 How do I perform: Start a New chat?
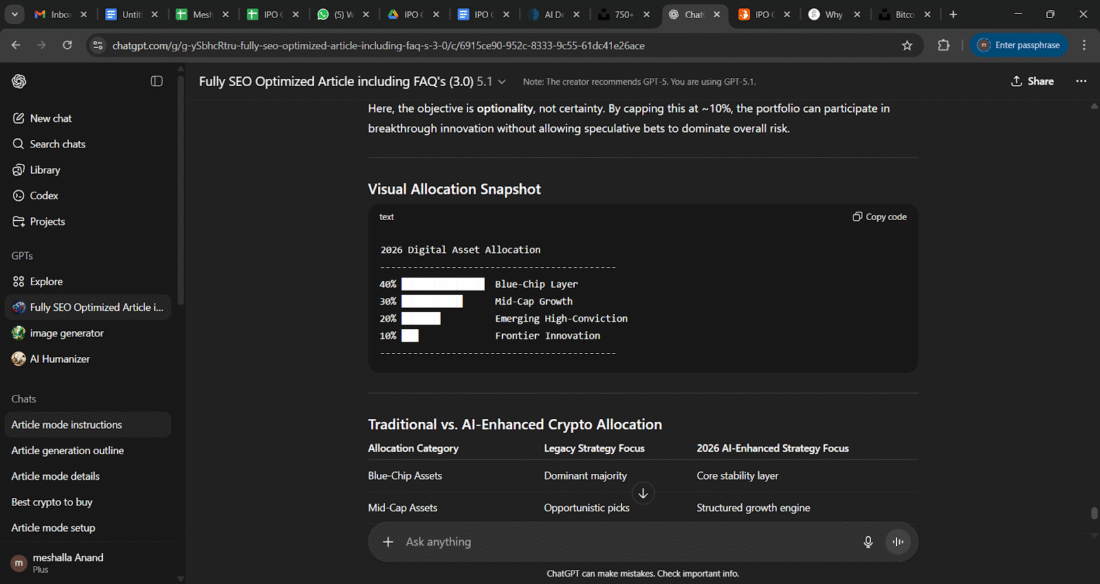point(50,118)
